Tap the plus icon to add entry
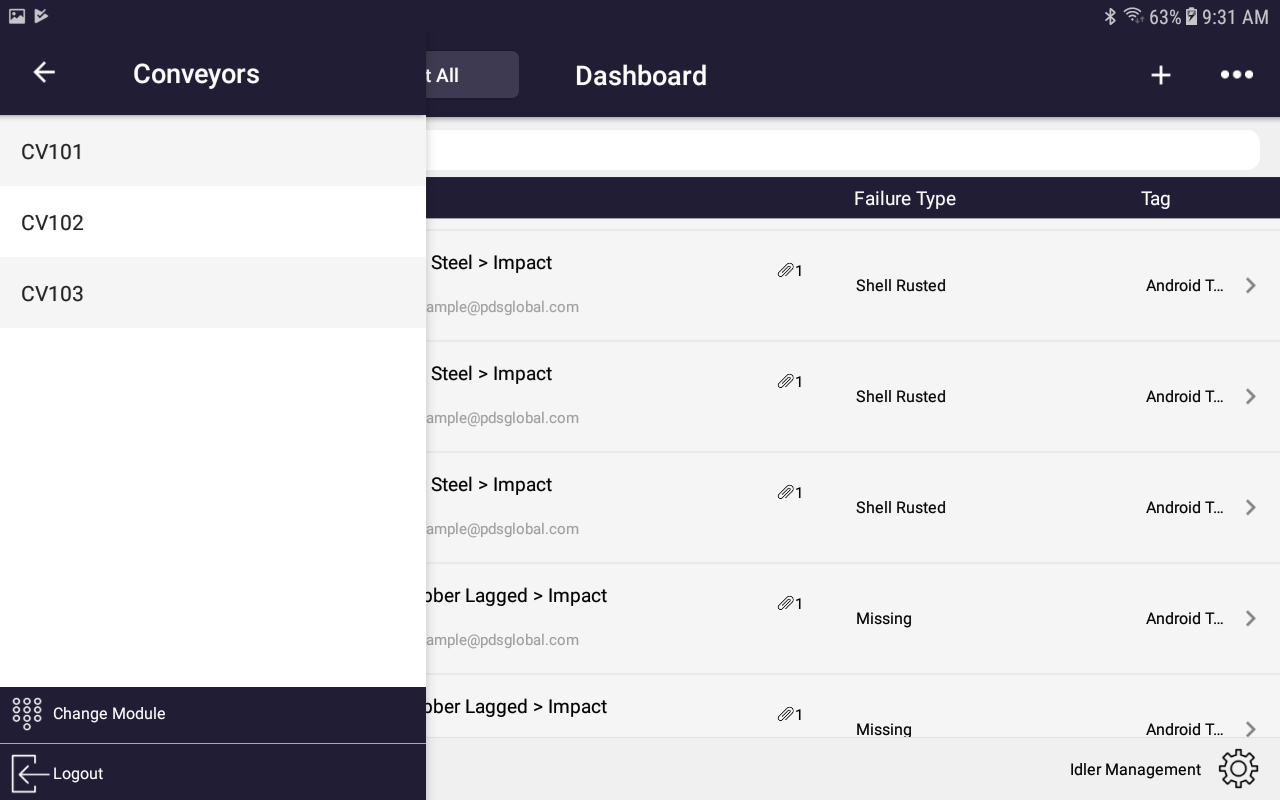Image resolution: width=1280 pixels, height=800 pixels. tap(1160, 75)
